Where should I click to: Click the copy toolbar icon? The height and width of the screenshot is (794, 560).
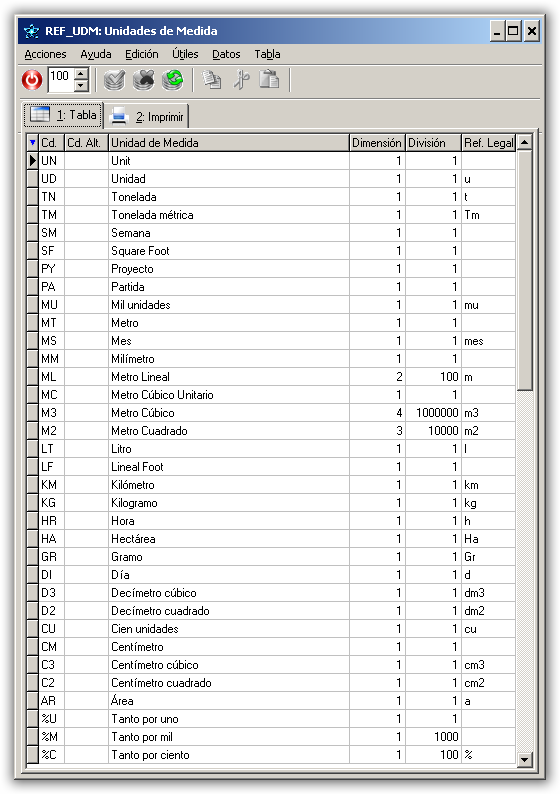[x=212, y=80]
